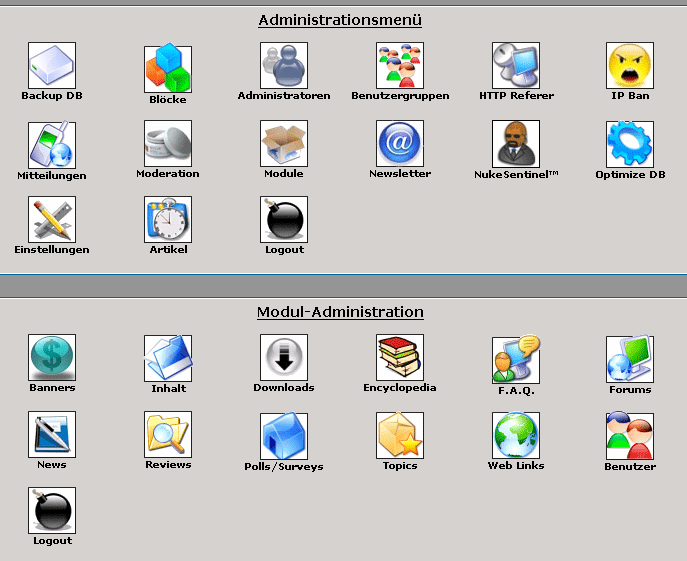Click the Blöcke text label
This screenshot has width=687, height=561.
tap(168, 99)
